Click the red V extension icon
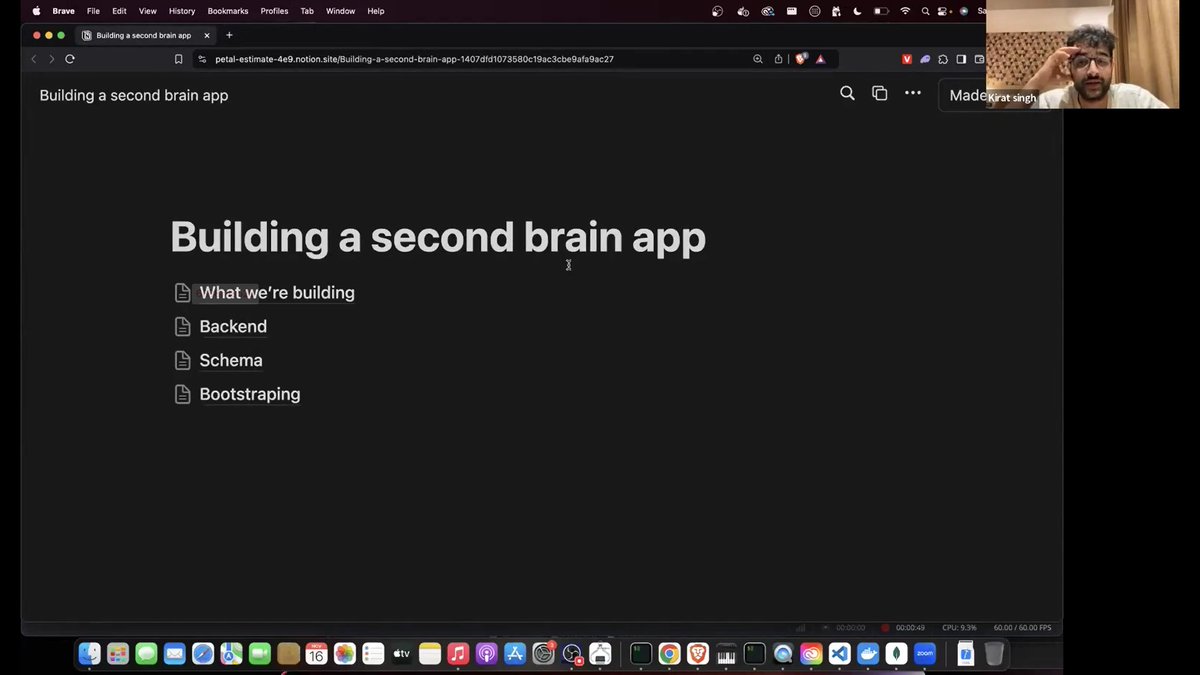 click(x=907, y=59)
